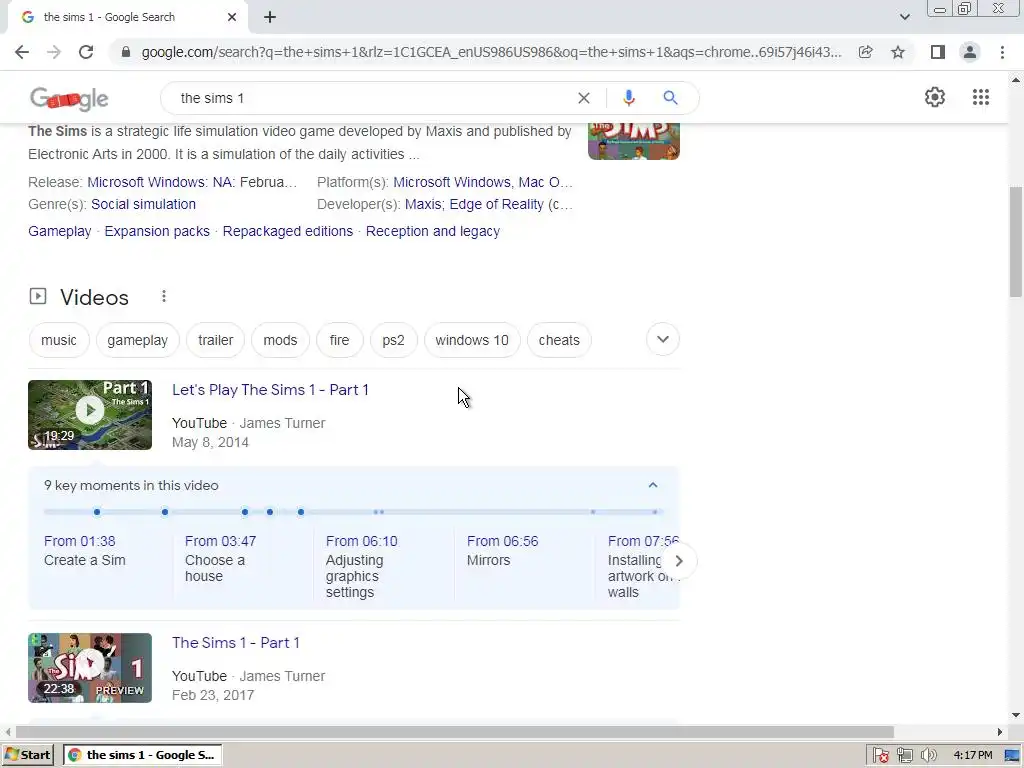Screen dimensions: 1024x768
Task: Open The Sims cover image thumbnail
Action: click(x=633, y=140)
